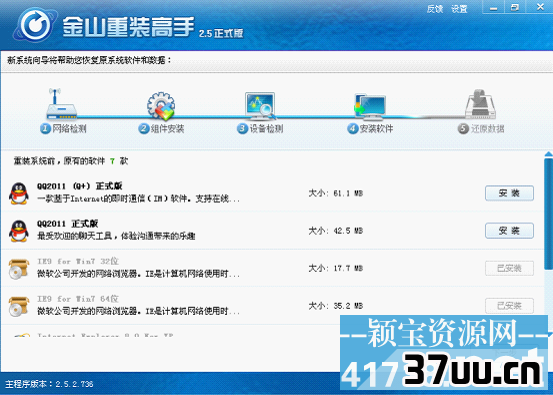This screenshot has height=395, width=553.
Task: Select step 1 网络检测 label
Action: coord(63,129)
